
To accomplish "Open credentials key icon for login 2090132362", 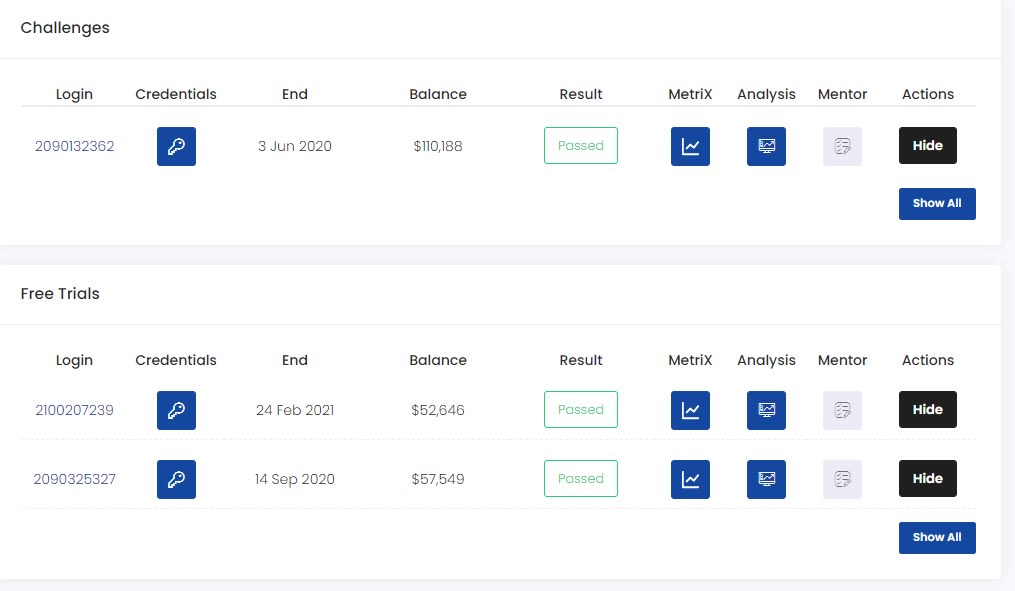I will [x=176, y=146].
